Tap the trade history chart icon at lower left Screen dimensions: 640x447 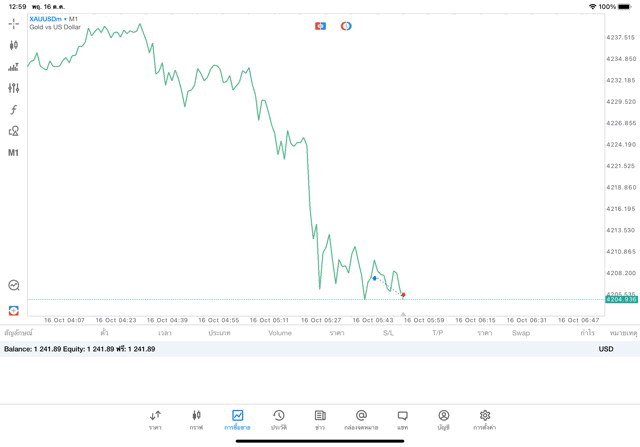click(x=14, y=285)
